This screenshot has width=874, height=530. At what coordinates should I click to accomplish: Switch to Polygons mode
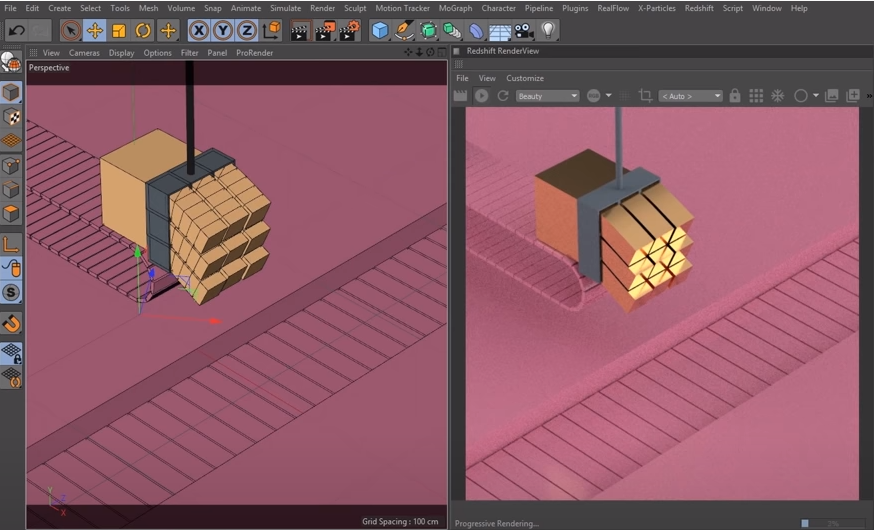pos(11,213)
